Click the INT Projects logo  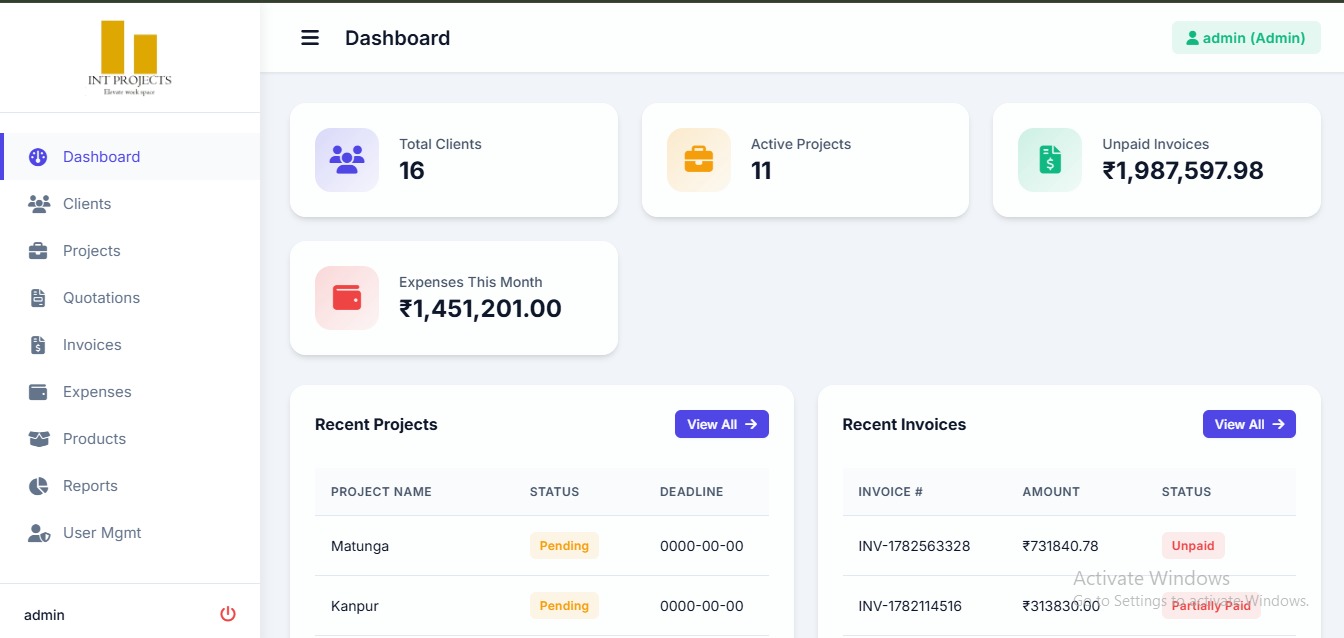coord(130,58)
